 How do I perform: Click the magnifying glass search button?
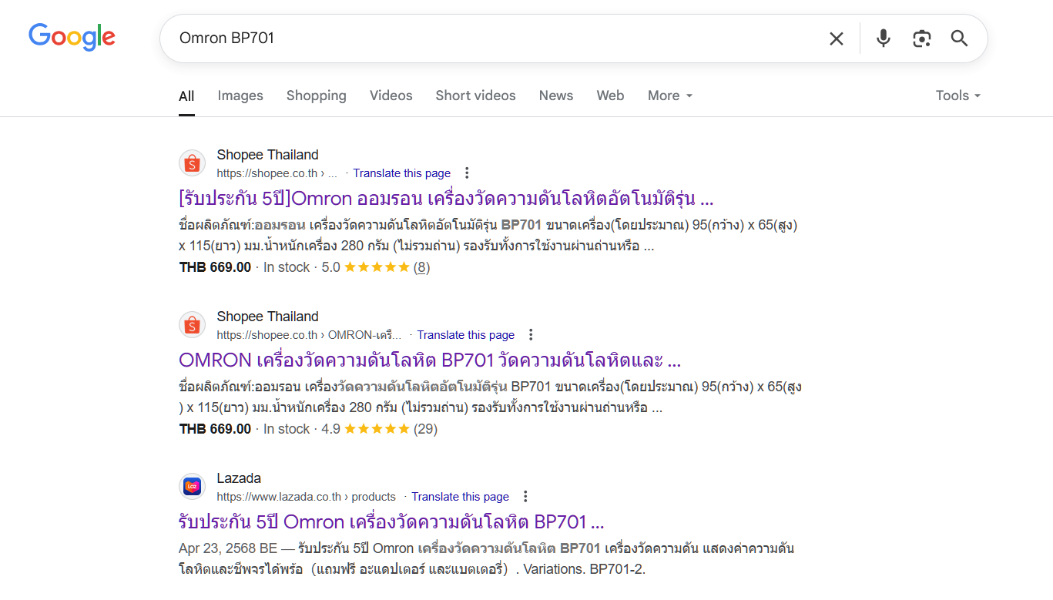(959, 38)
